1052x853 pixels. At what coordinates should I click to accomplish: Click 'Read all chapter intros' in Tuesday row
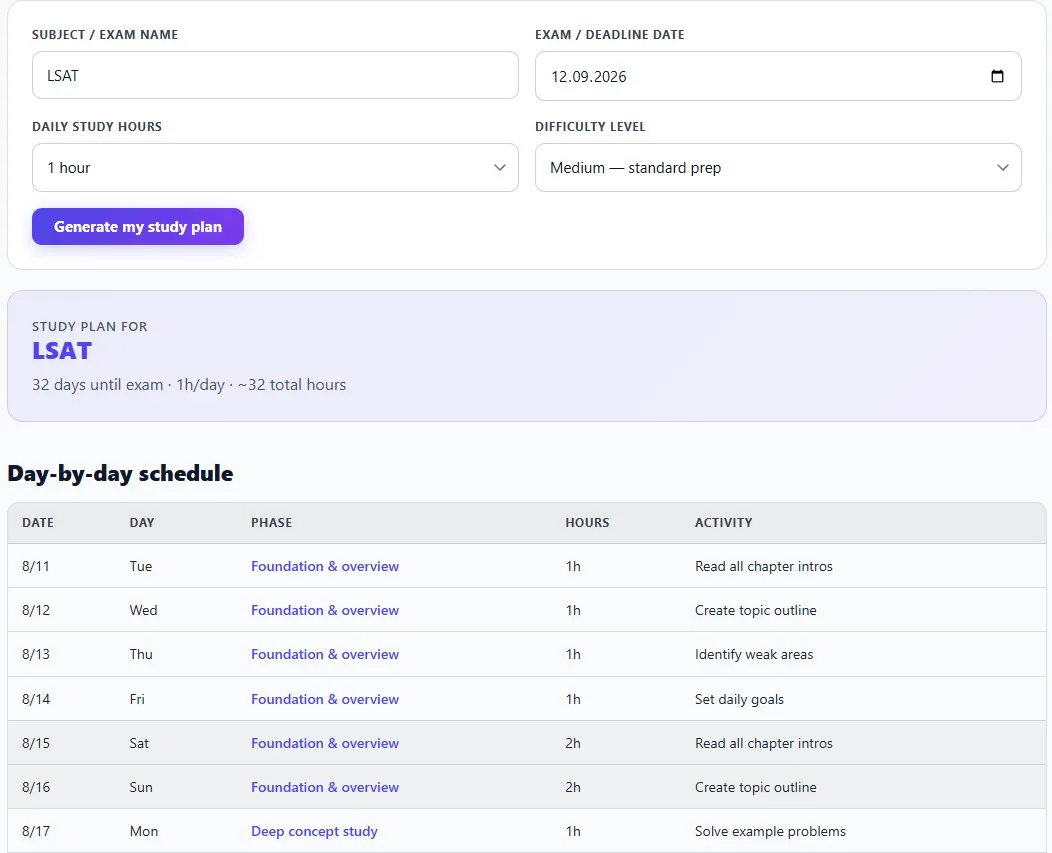point(764,566)
